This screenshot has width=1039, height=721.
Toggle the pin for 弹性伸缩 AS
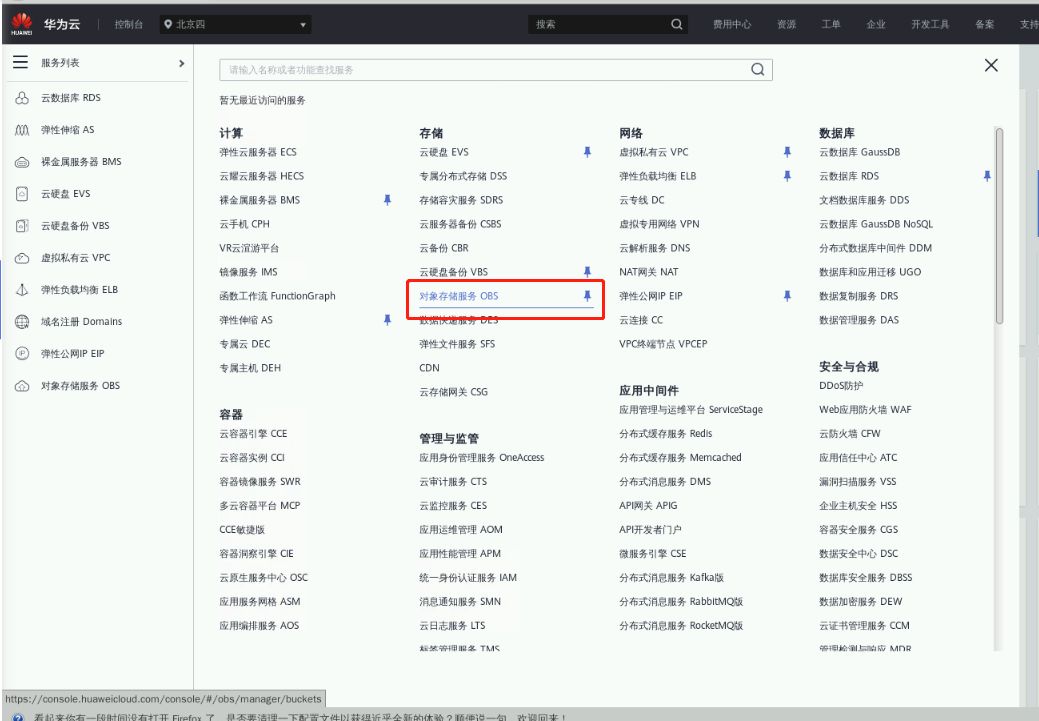(388, 319)
